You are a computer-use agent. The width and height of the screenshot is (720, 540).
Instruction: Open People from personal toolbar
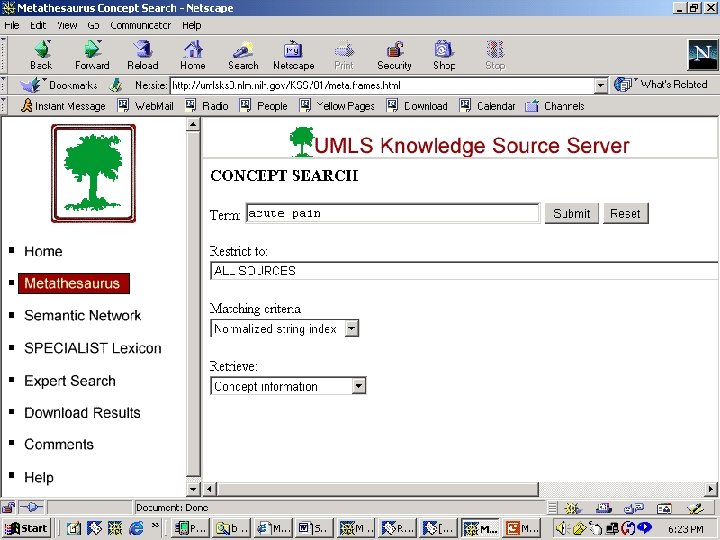(264, 106)
